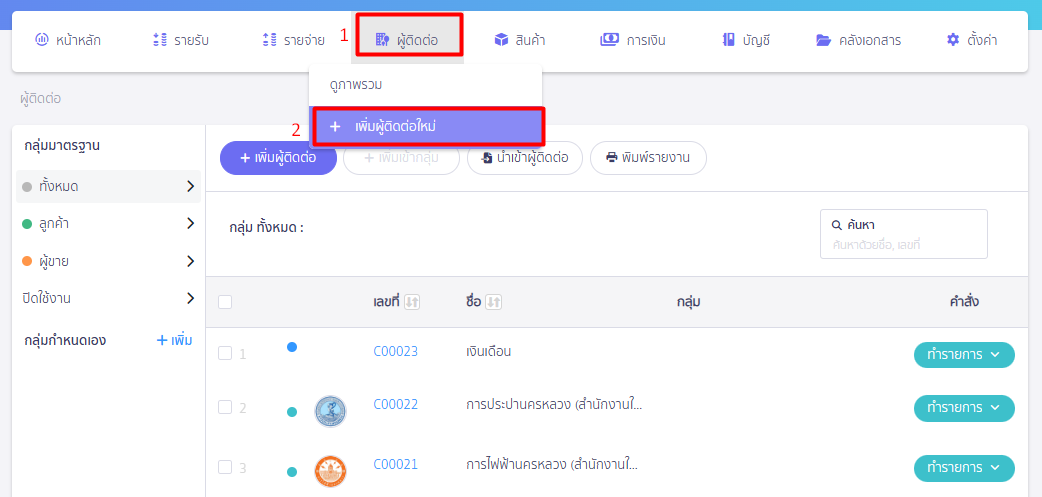Select ดูภาพรวม in the dropdown
This screenshot has width=1042, height=497.
pyautogui.click(x=425, y=85)
